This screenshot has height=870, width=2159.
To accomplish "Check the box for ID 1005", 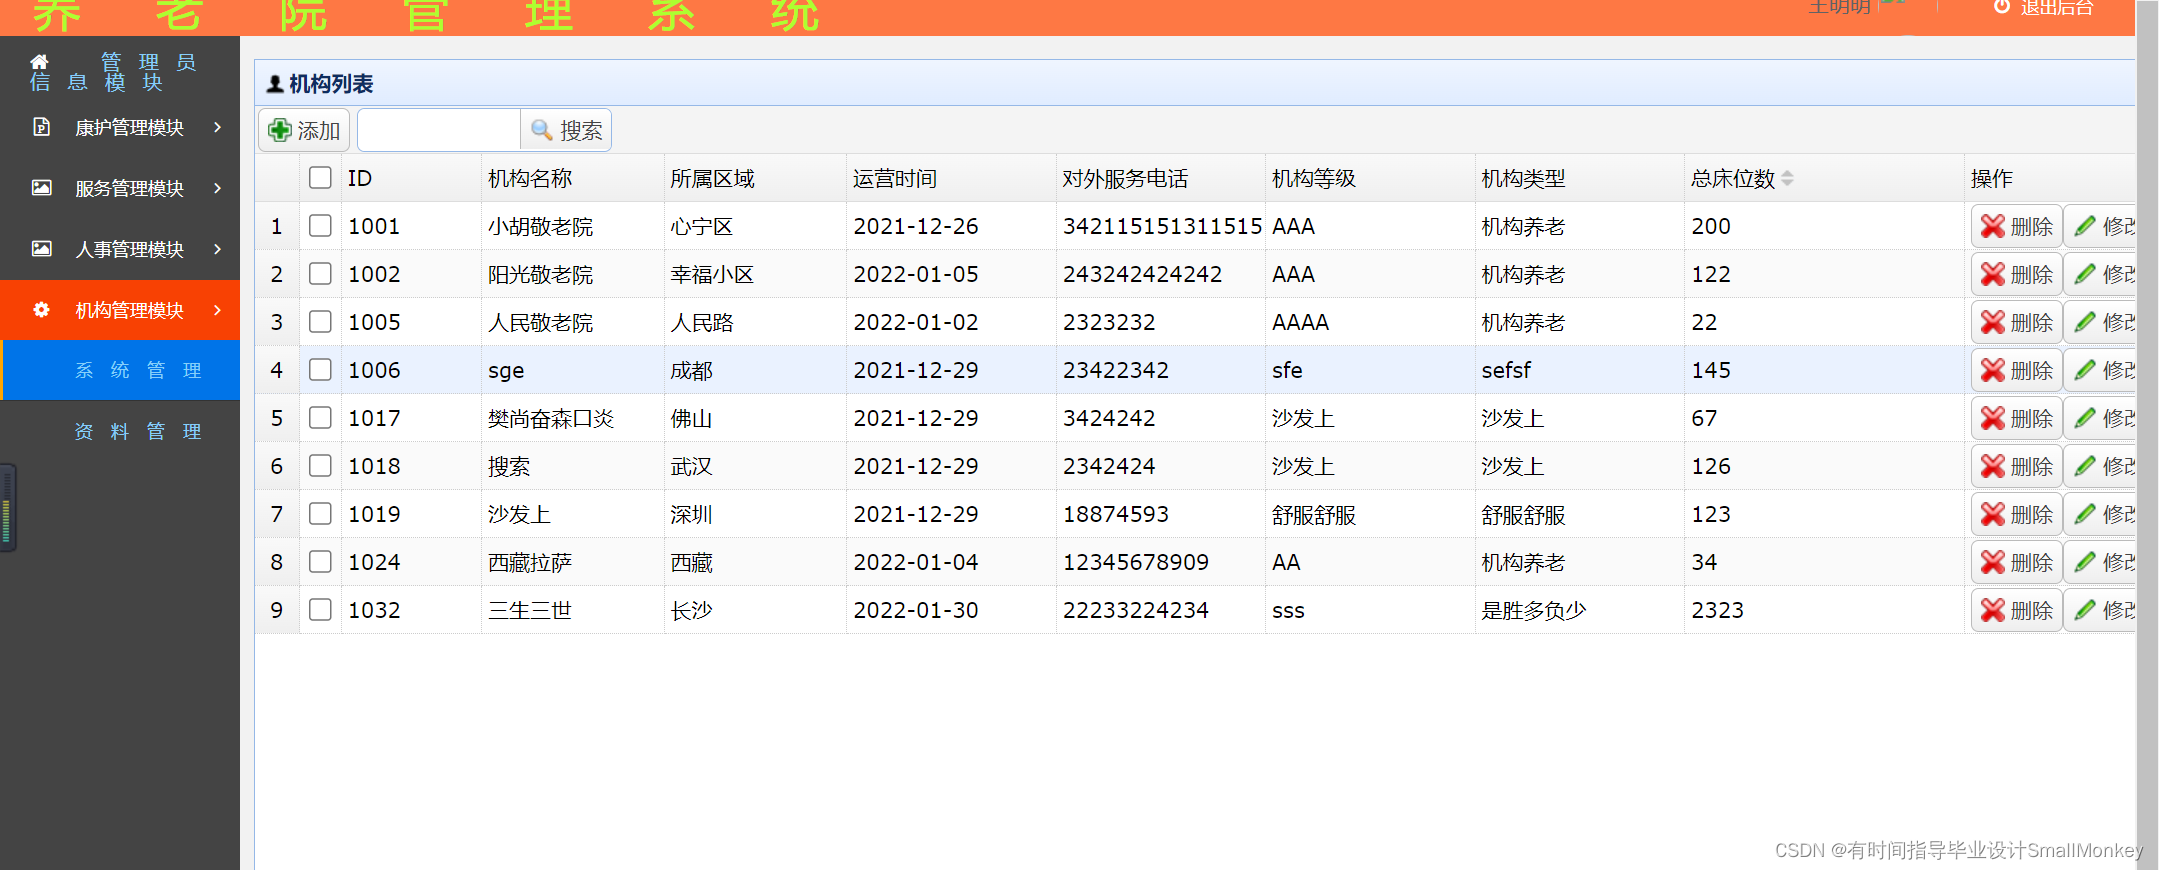I will point(320,321).
